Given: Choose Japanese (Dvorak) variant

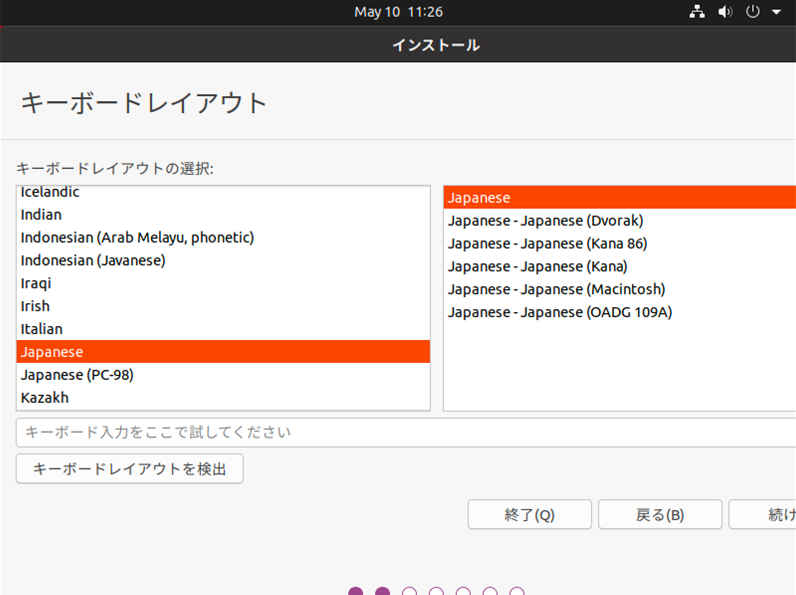Looking at the screenshot, I should point(545,220).
